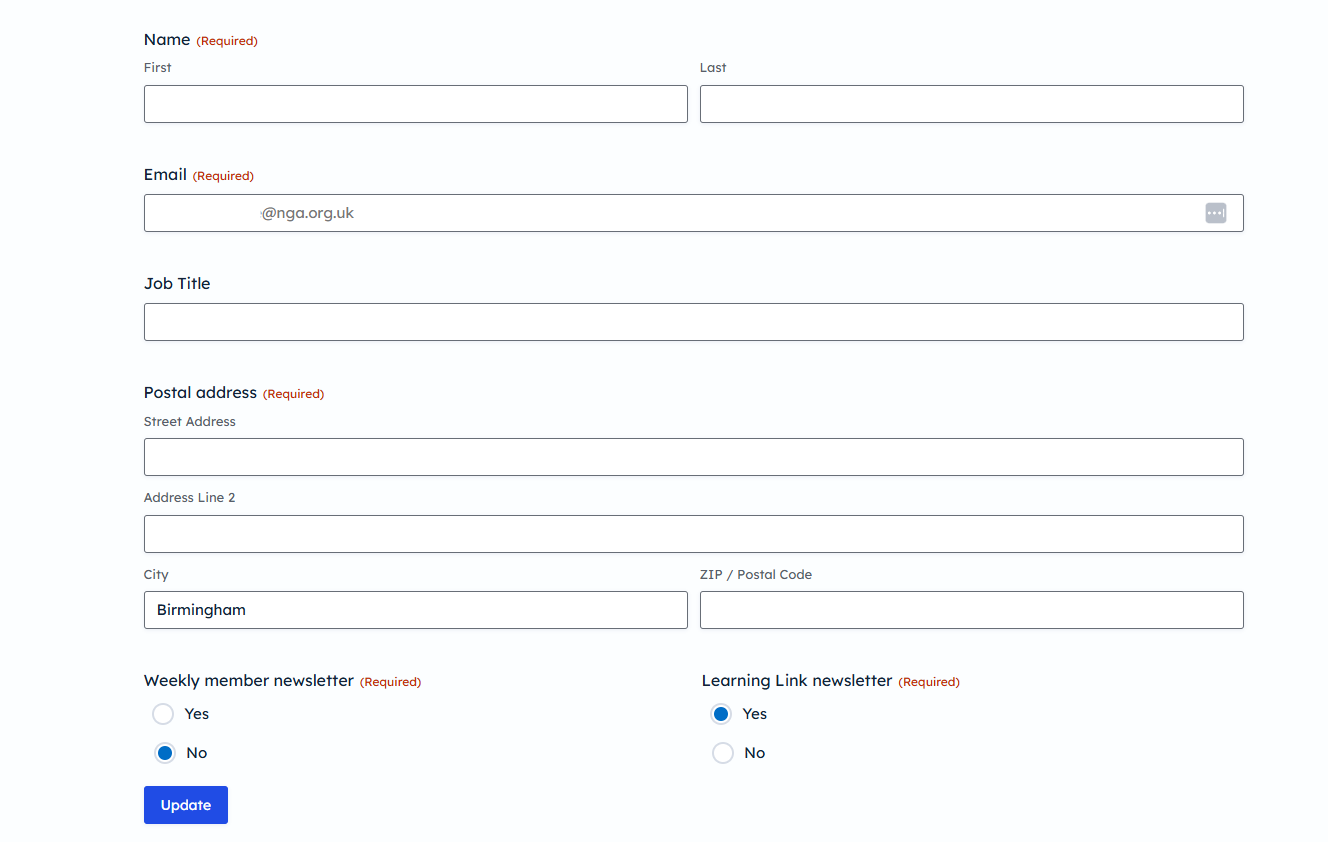Click the Email field label
This screenshot has height=842, width=1328.
click(x=165, y=175)
